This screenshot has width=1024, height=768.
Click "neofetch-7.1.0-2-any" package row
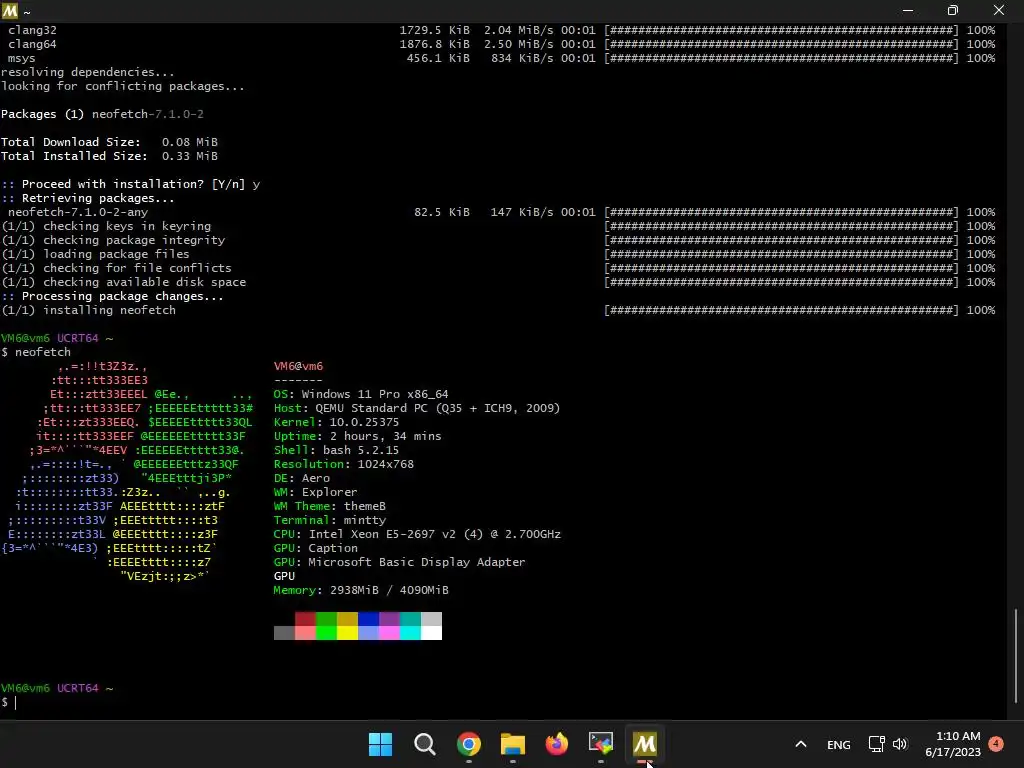tap(502, 212)
